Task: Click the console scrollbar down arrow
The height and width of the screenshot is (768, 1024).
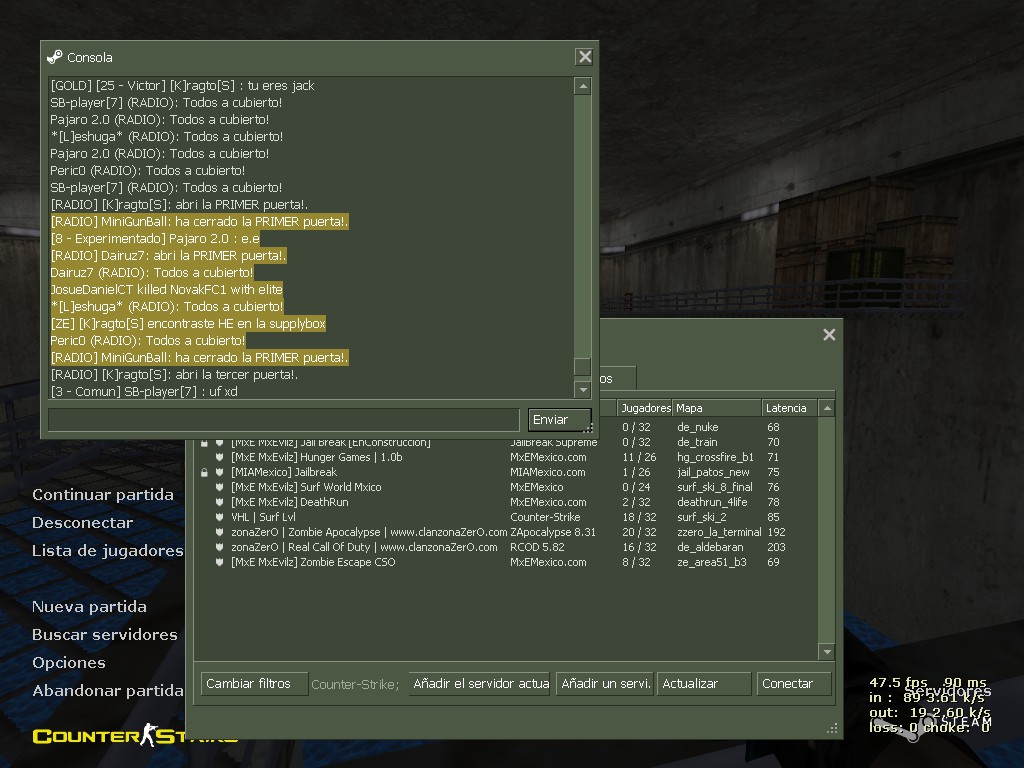Action: (583, 390)
